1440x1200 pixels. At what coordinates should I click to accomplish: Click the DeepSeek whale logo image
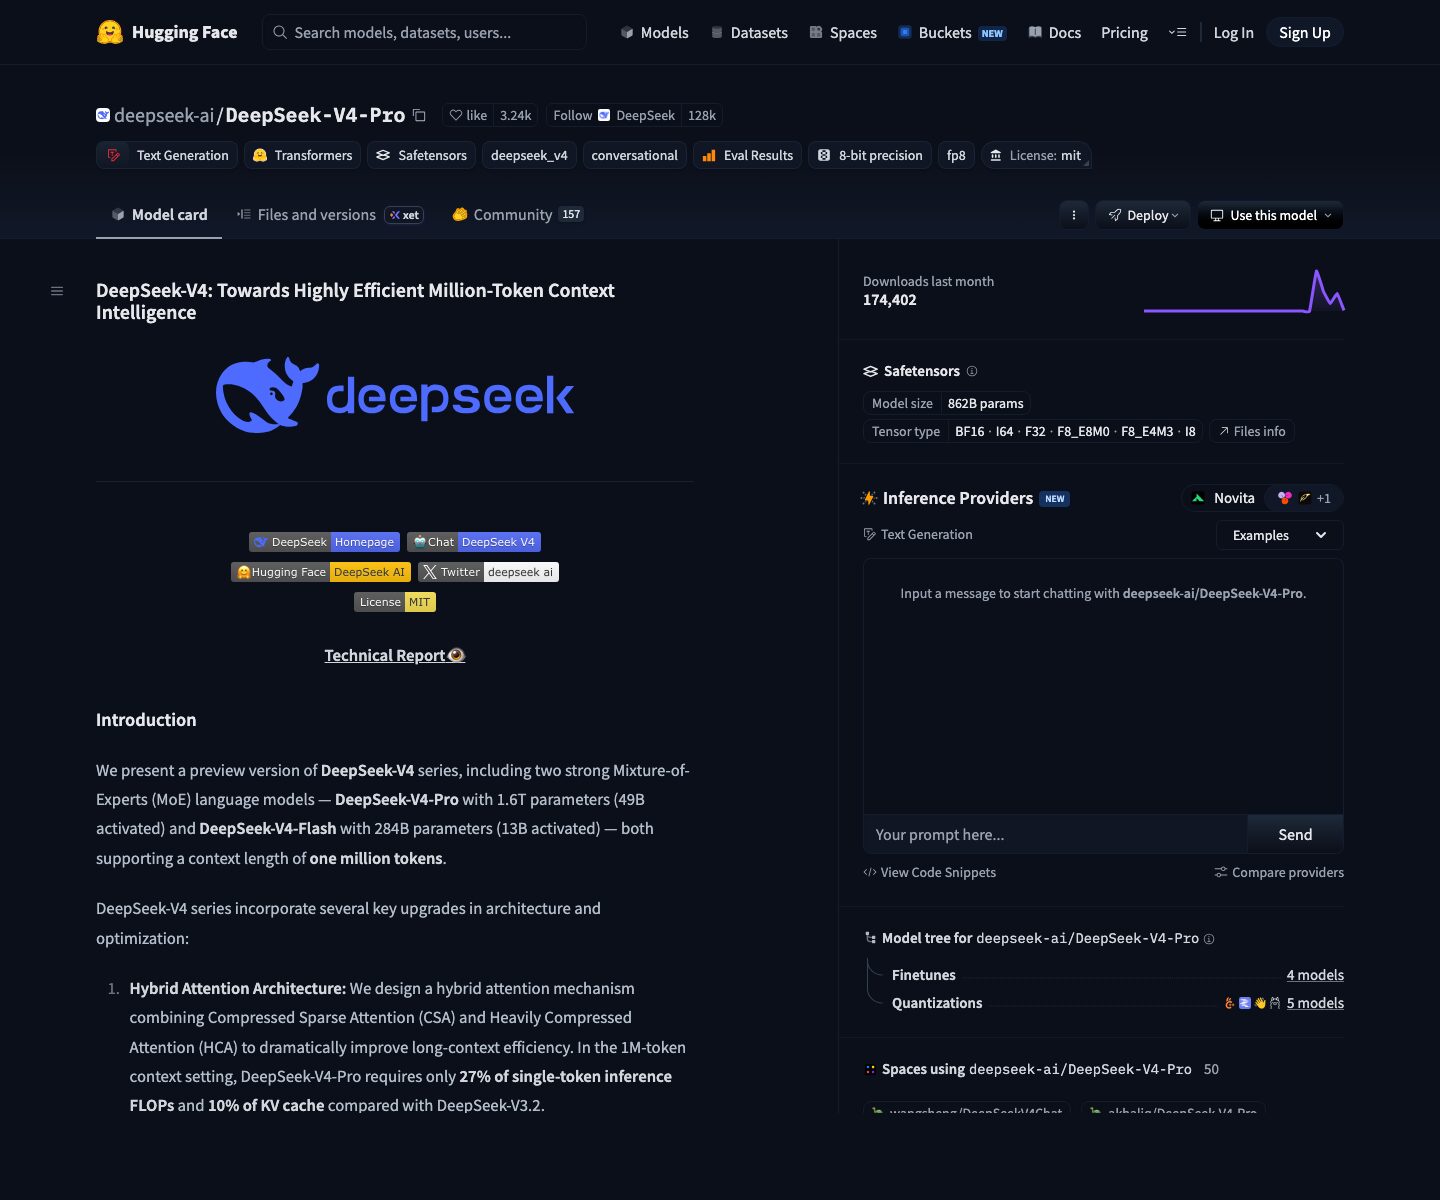click(x=395, y=395)
